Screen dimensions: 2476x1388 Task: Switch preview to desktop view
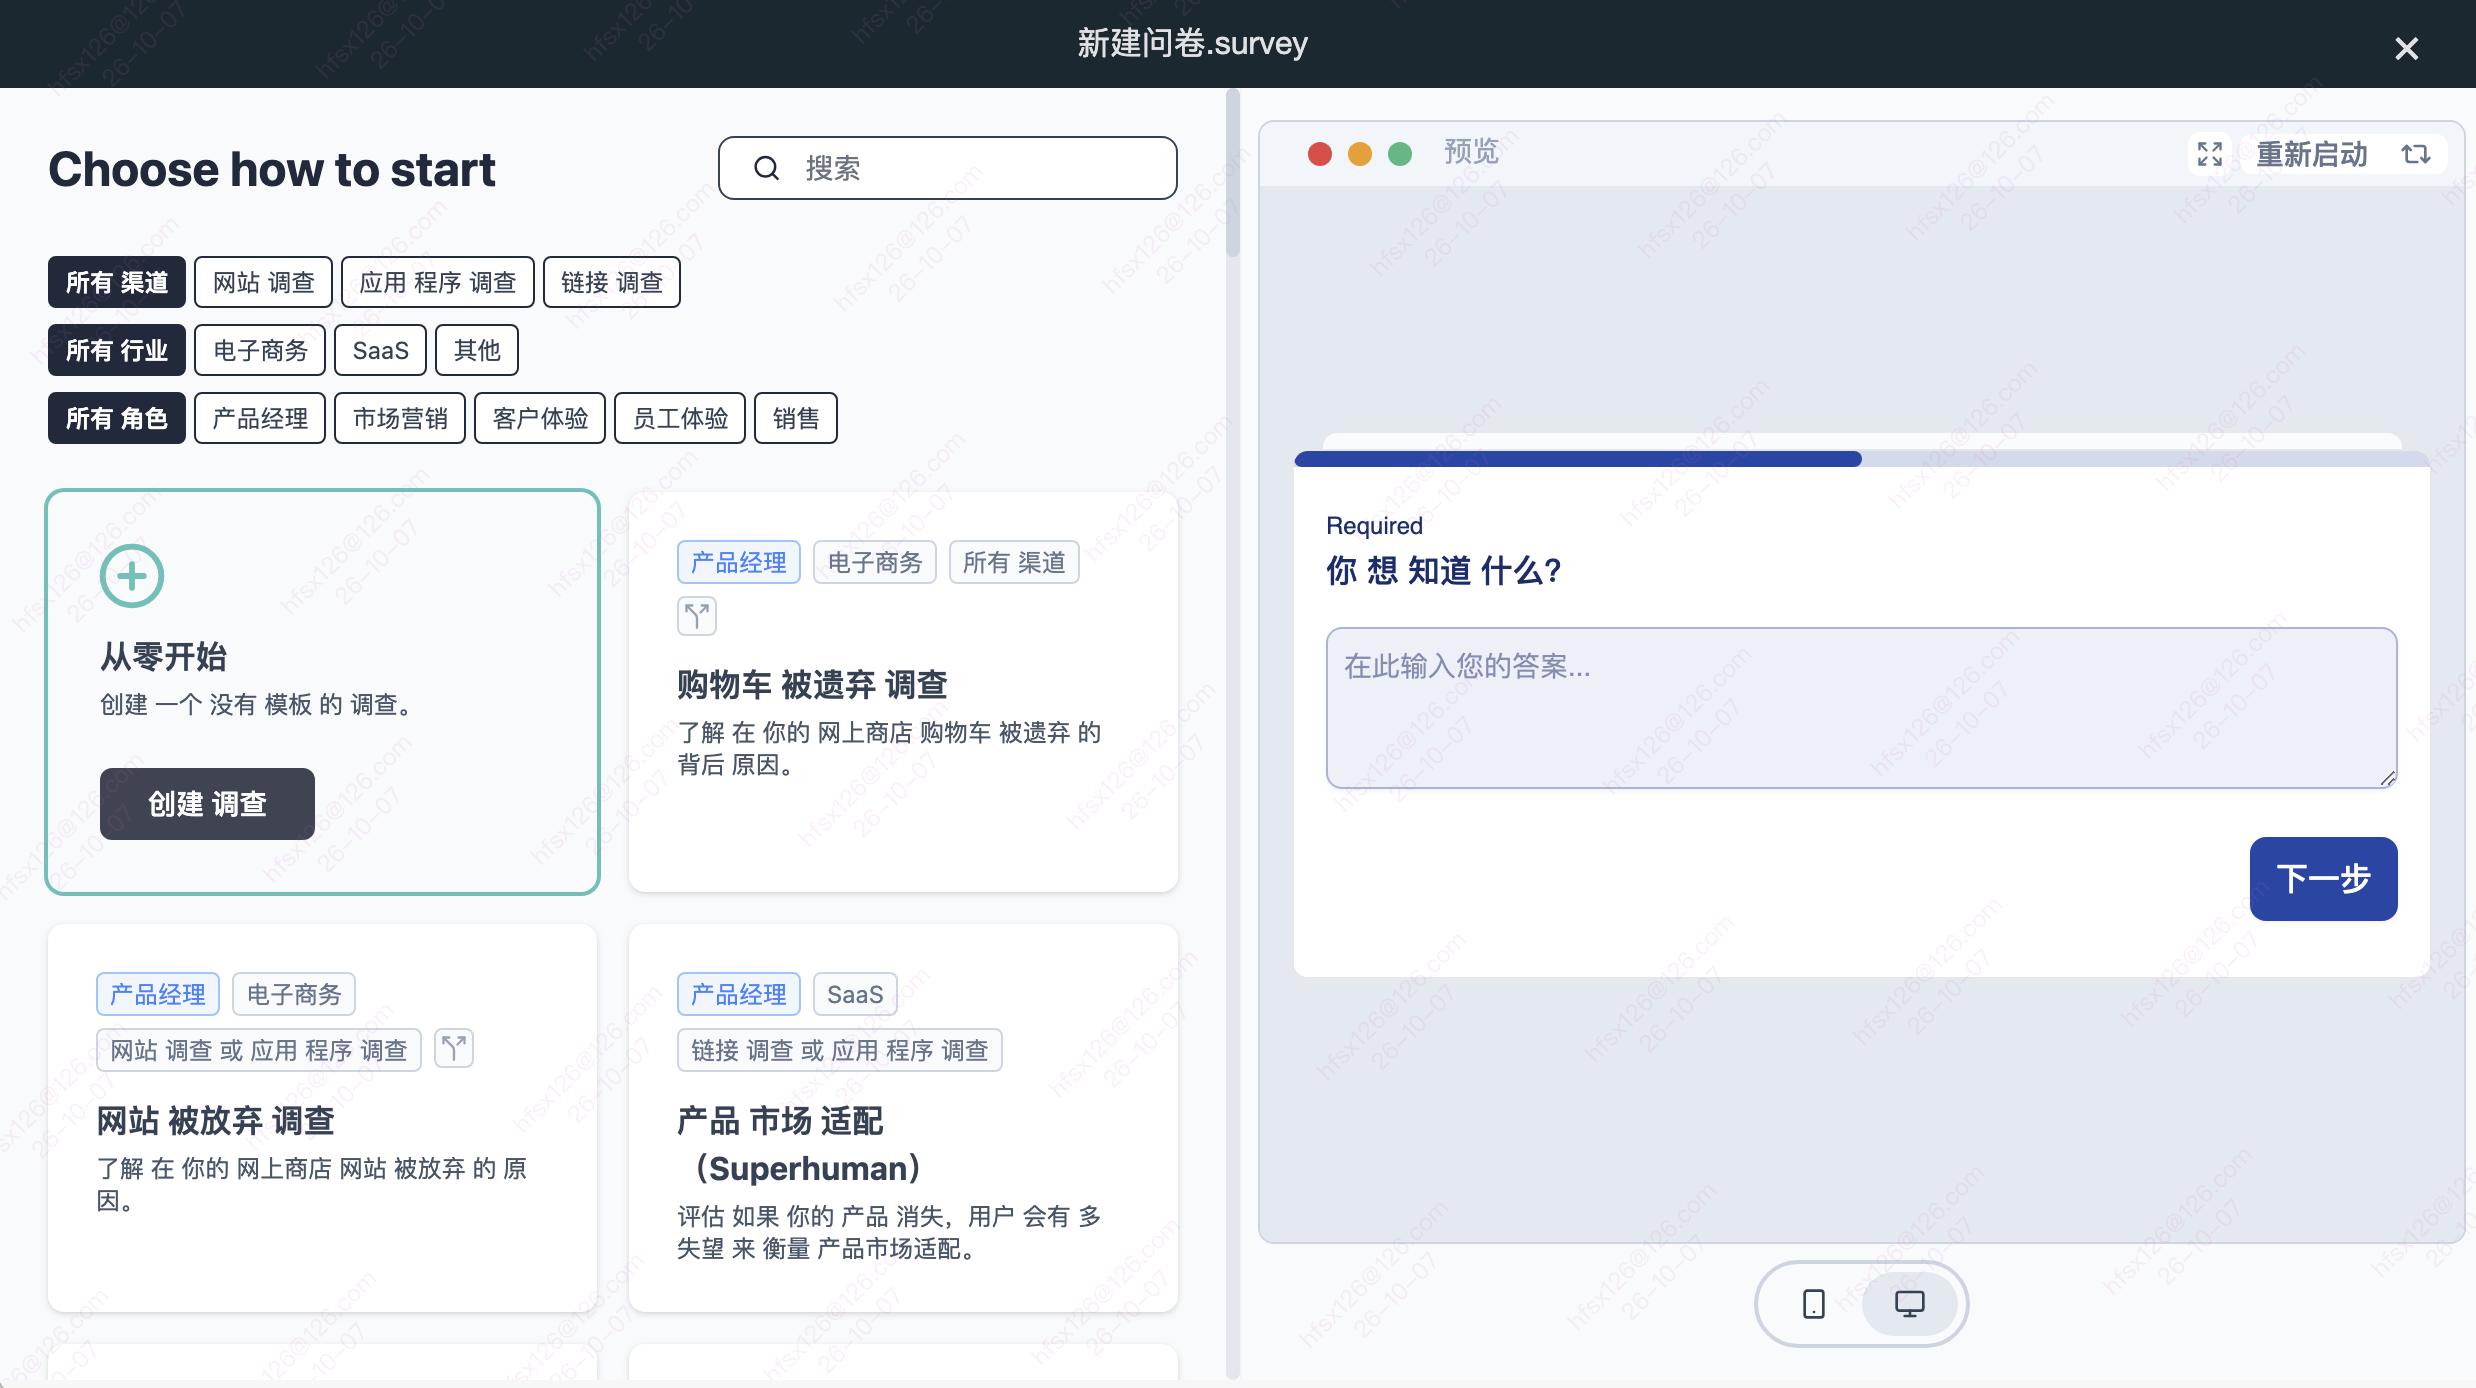tap(1910, 1303)
